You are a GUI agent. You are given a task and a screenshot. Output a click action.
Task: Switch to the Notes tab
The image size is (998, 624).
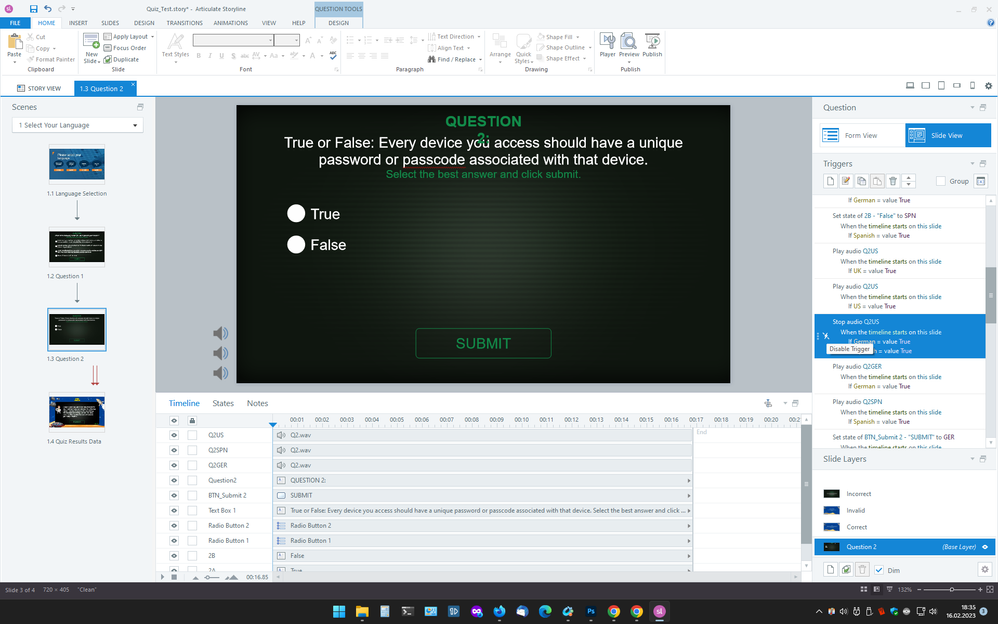pyautogui.click(x=257, y=403)
